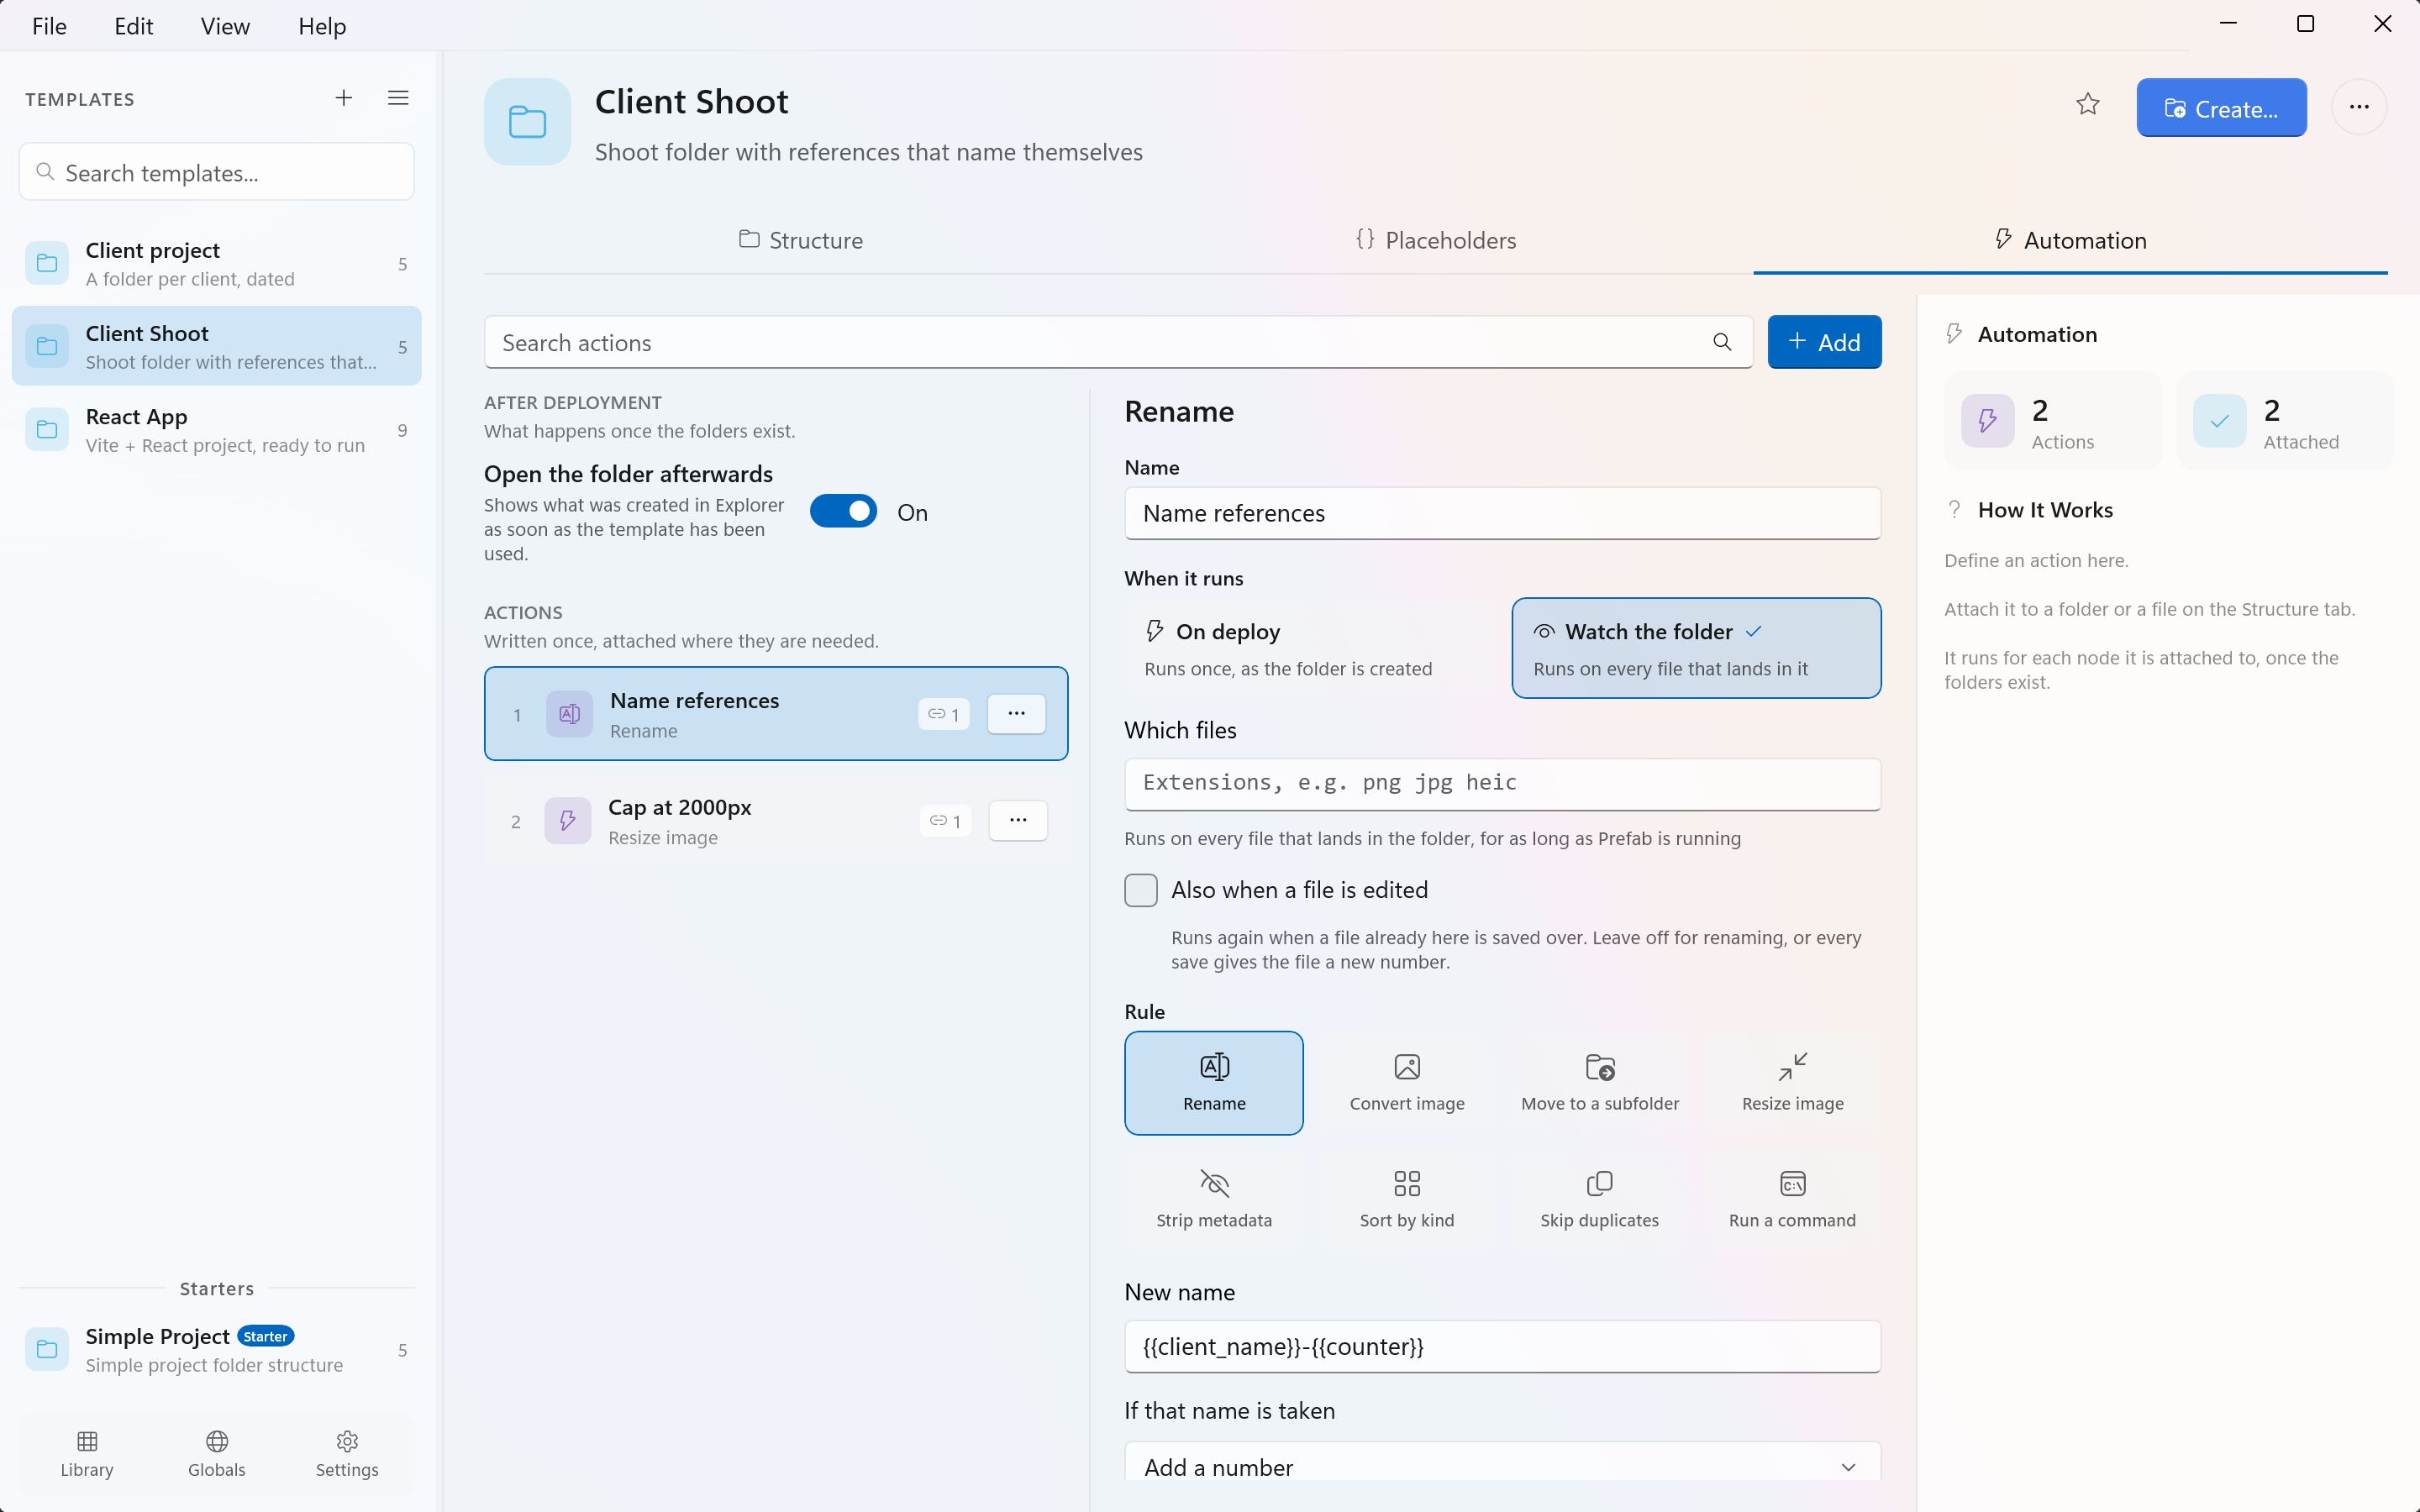Open the templates list menu icon

tap(398, 98)
